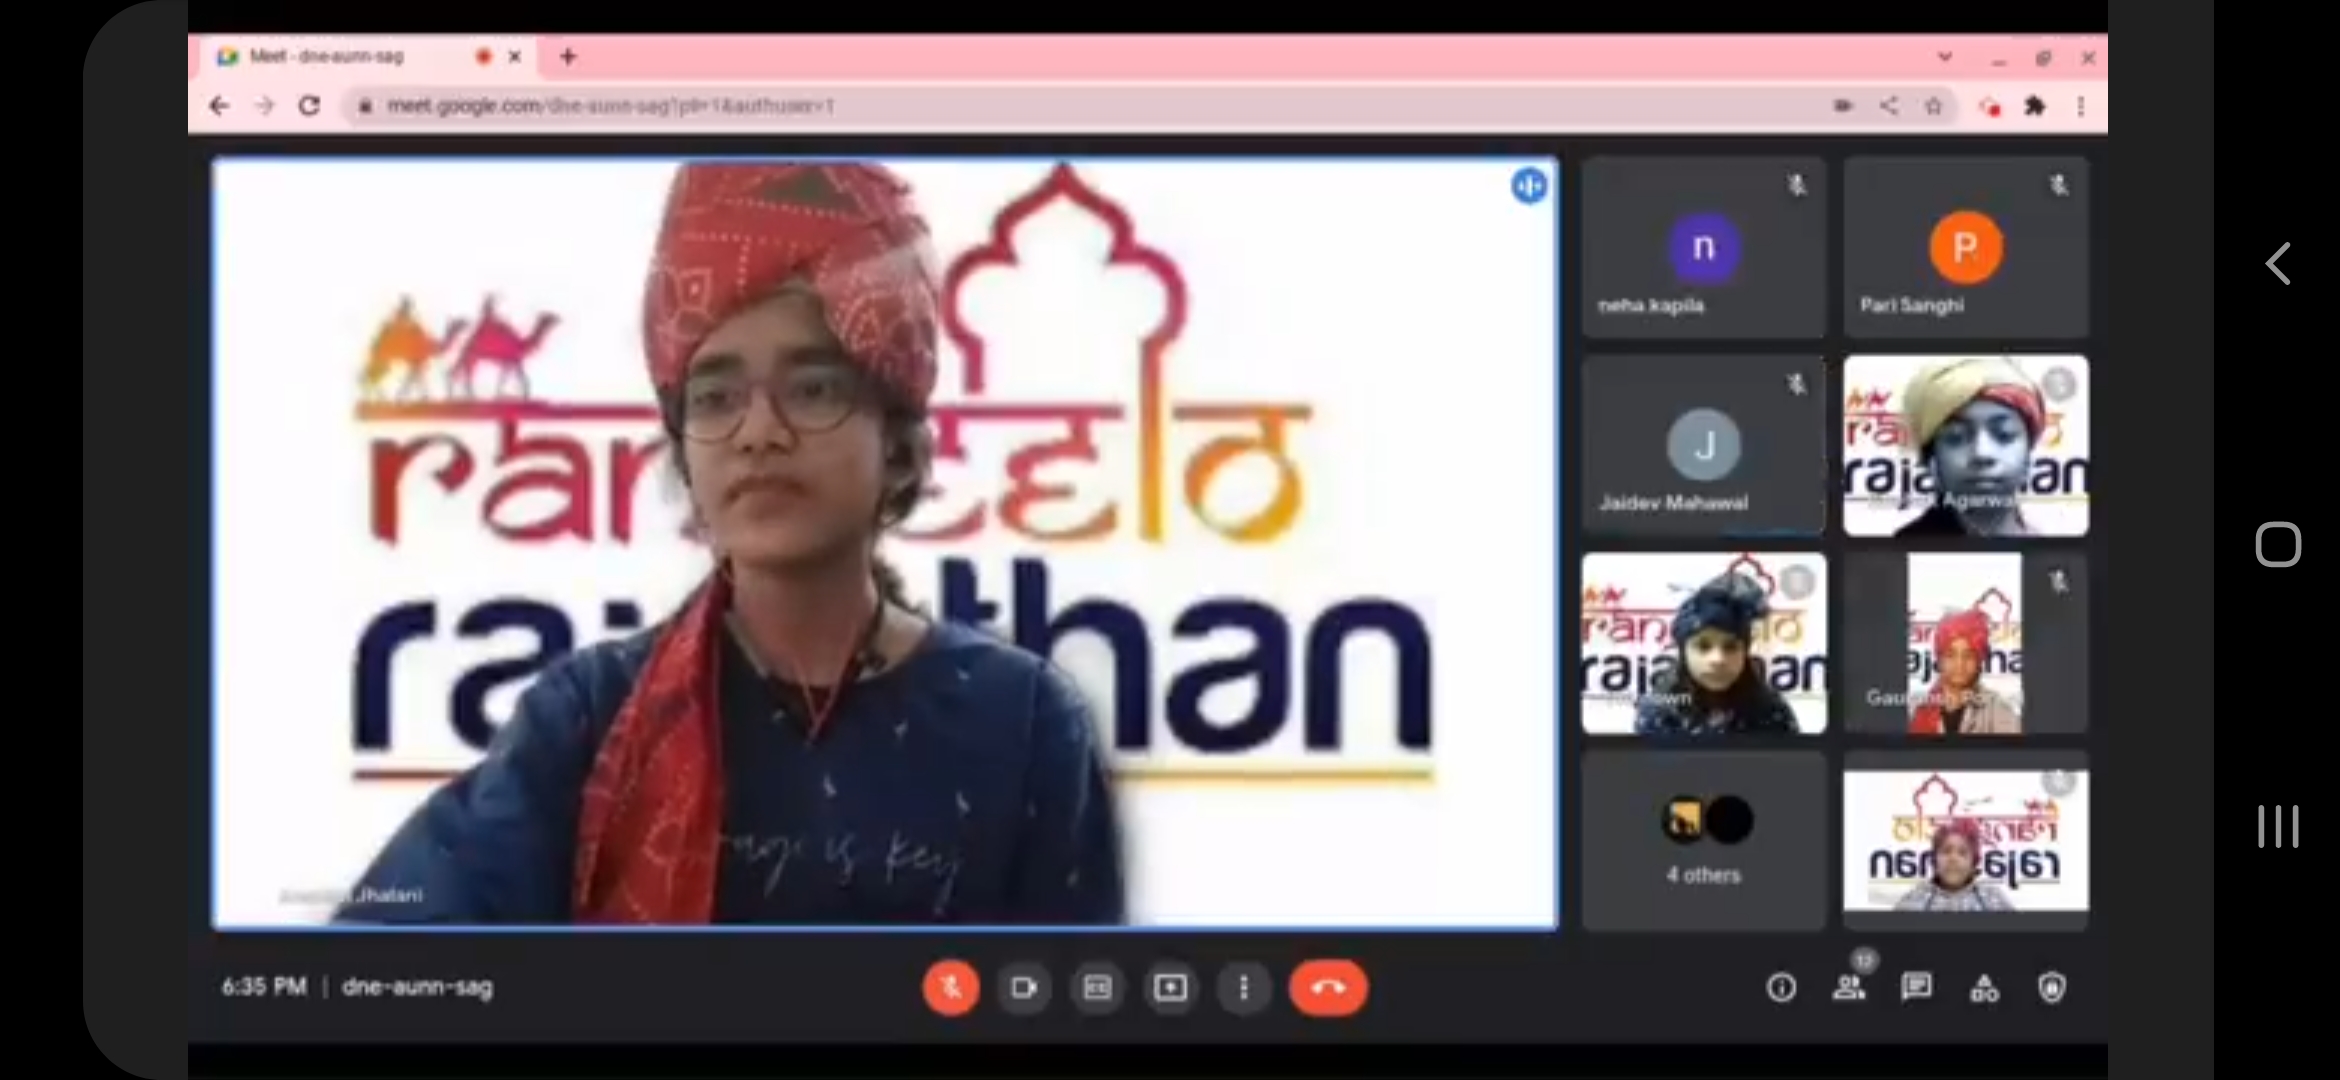Open more options three-dot menu in call bar
This screenshot has width=2340, height=1080.
(1244, 988)
